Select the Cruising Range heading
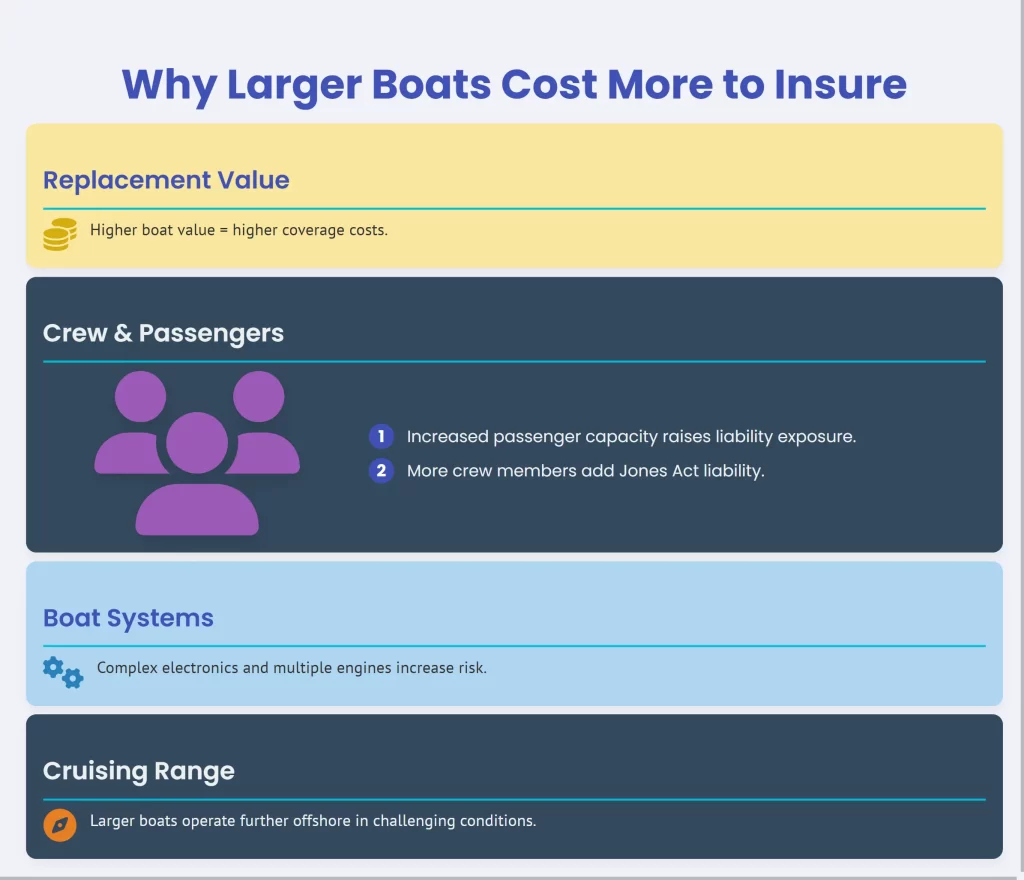Image resolution: width=1024 pixels, height=880 pixels. [x=139, y=771]
